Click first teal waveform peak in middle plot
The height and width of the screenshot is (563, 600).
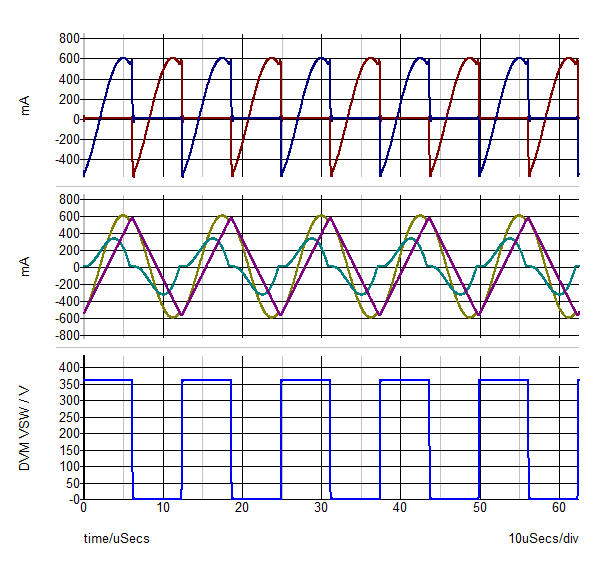[115, 238]
